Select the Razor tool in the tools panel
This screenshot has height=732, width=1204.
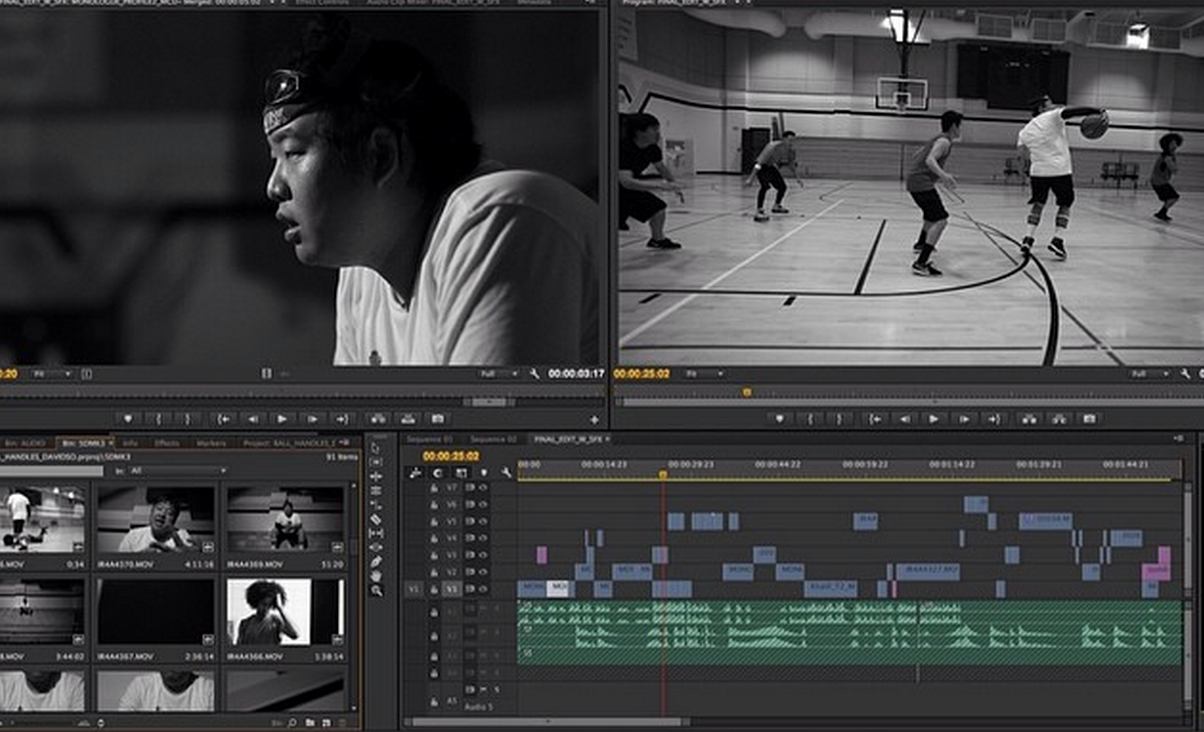click(376, 519)
